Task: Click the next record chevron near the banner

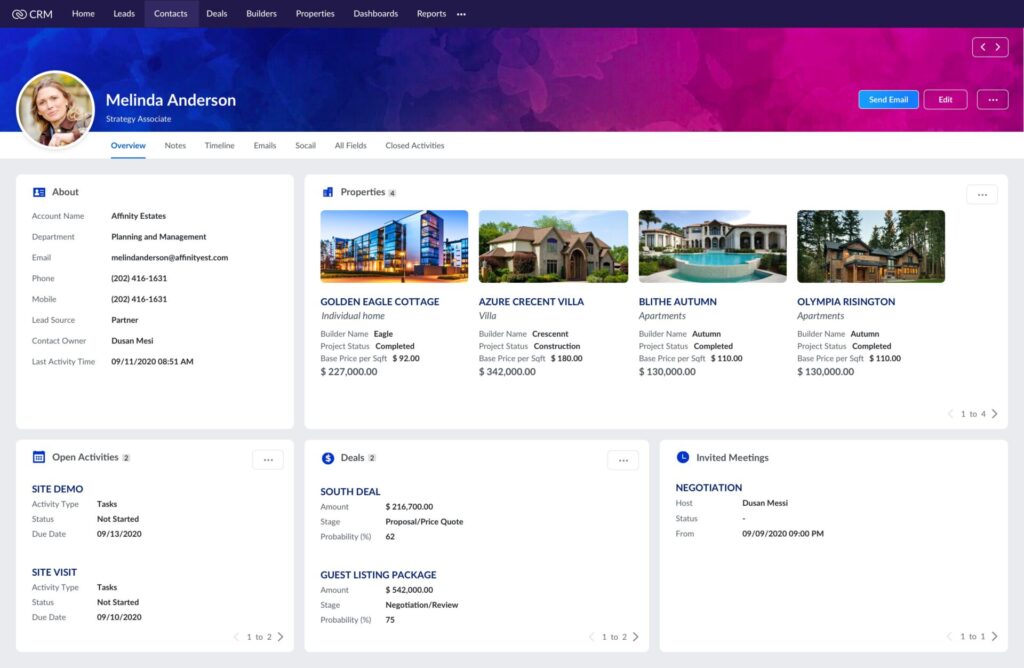Action: 998,46
